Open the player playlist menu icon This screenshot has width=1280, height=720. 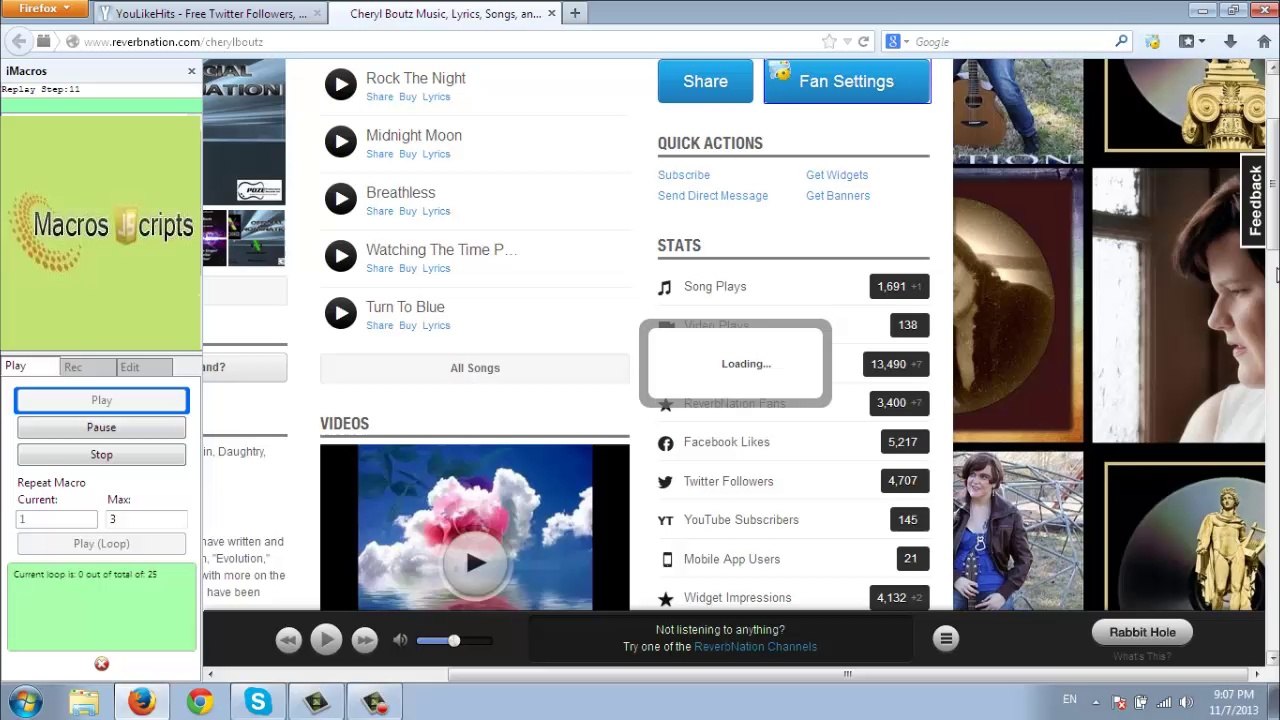(946, 638)
